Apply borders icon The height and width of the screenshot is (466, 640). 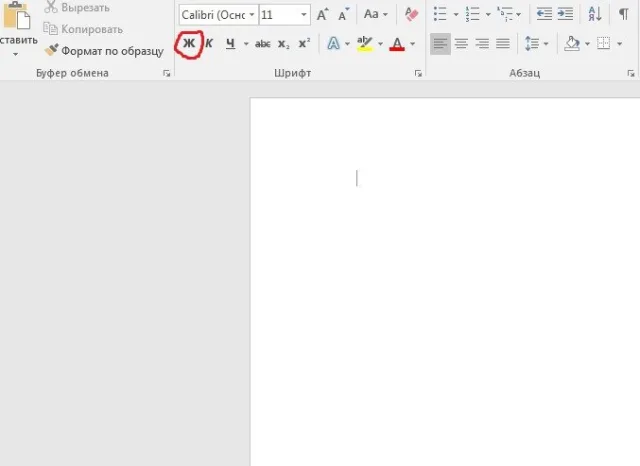click(604, 43)
